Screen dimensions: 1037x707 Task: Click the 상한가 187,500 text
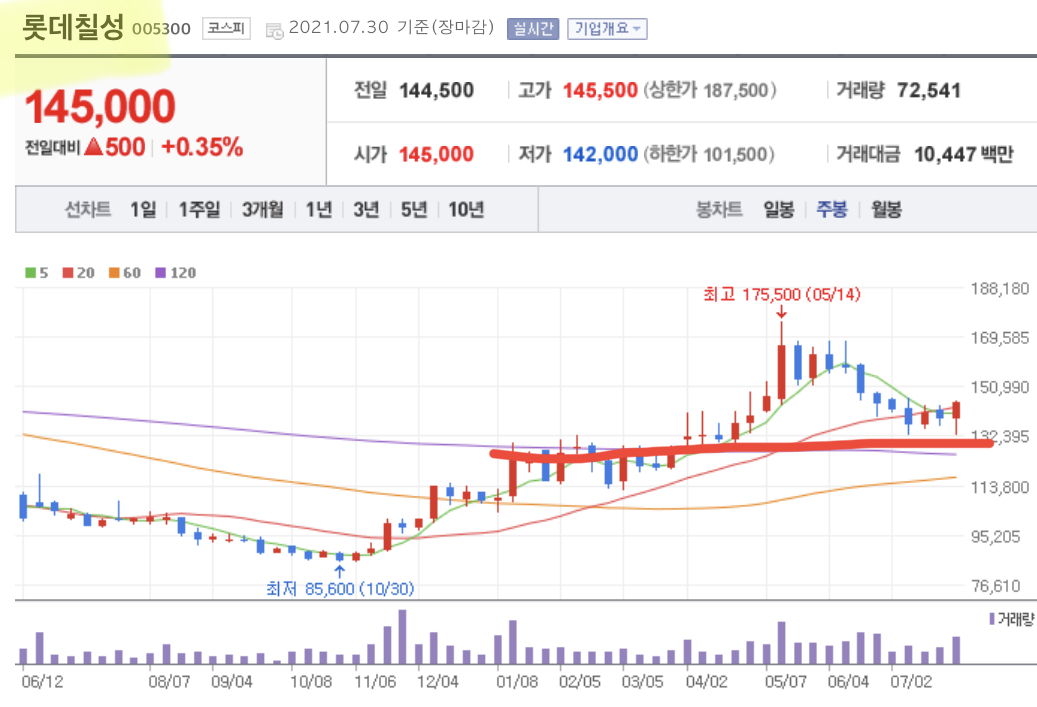[x=710, y=91]
